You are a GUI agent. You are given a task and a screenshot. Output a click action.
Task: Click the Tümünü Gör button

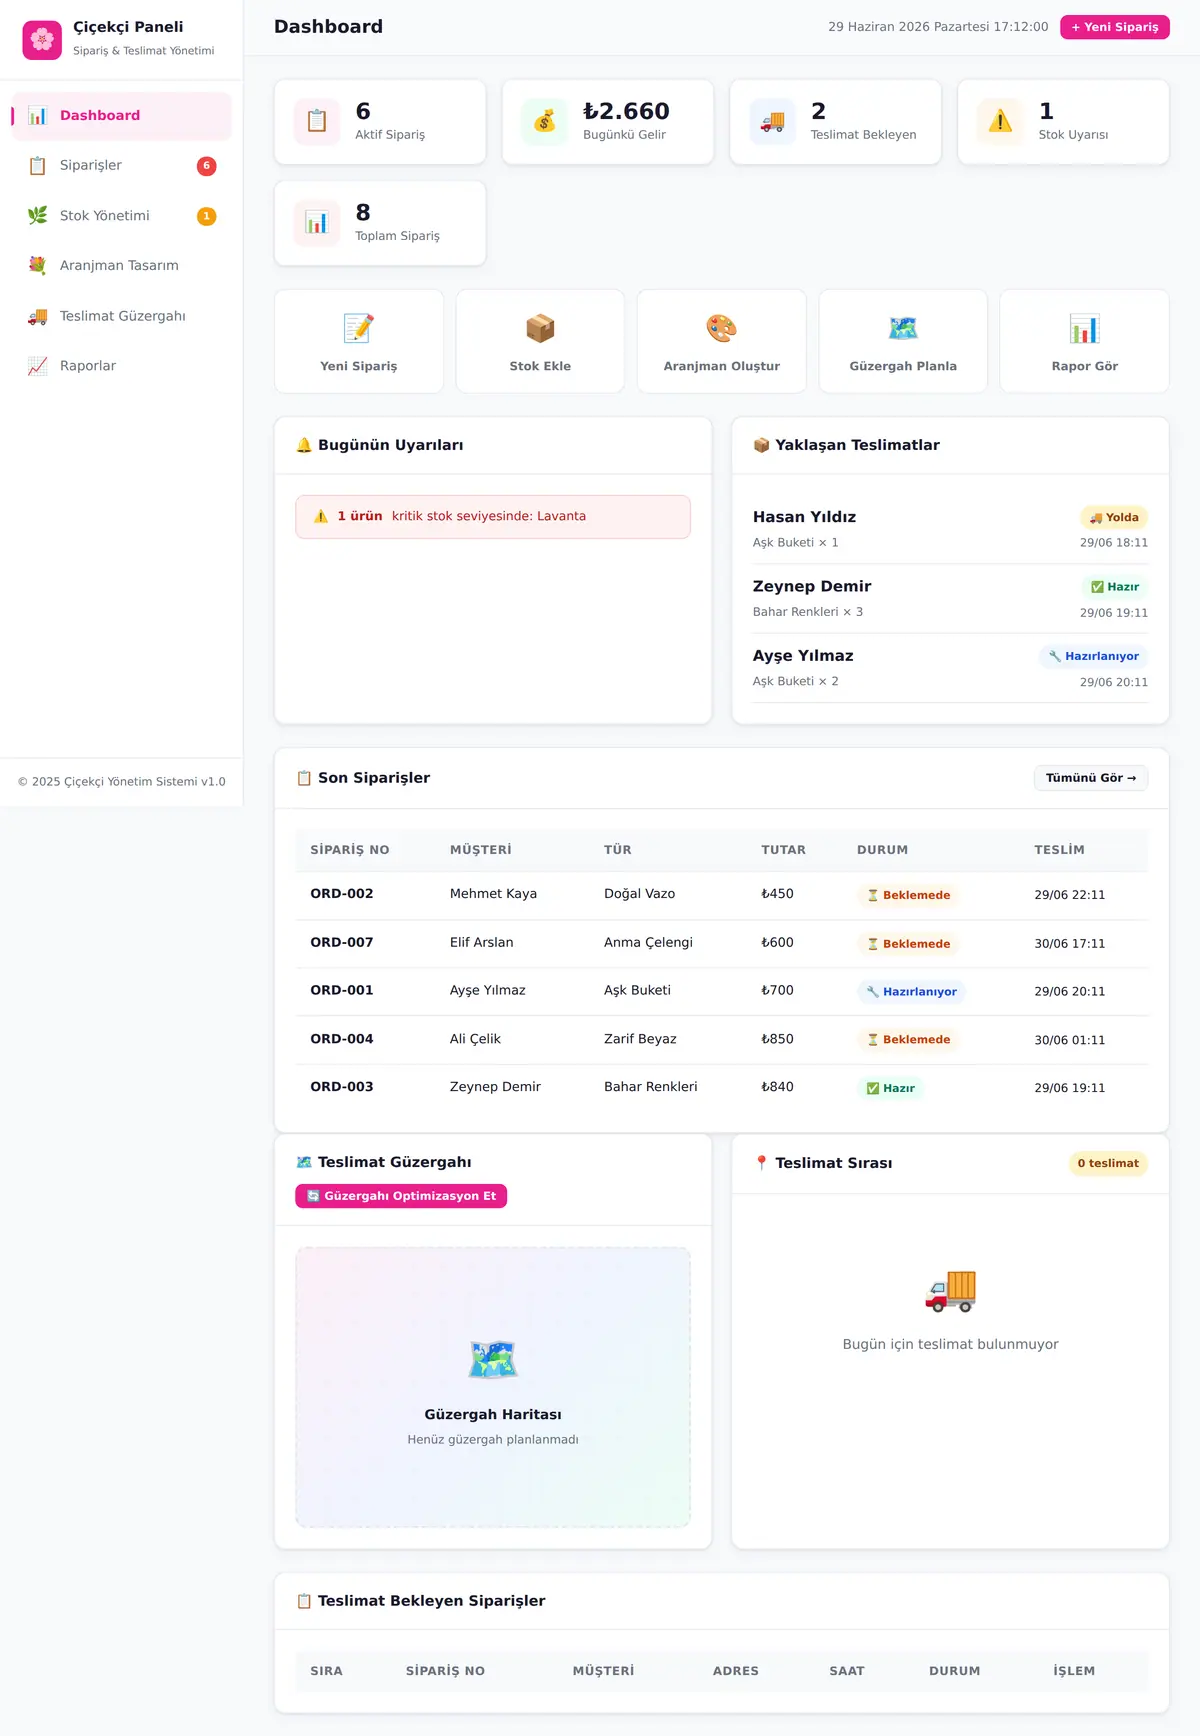point(1091,778)
